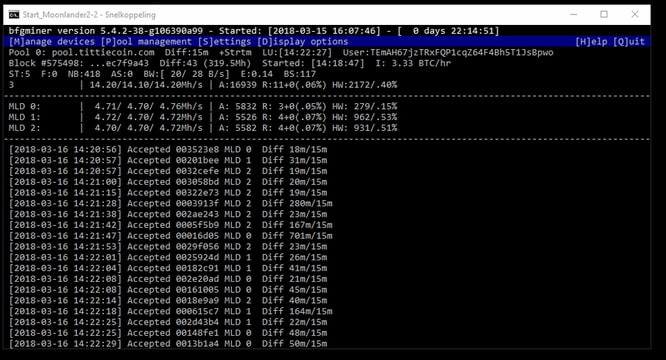666x360 pixels.
Task: Click the User wallet address text
Action: click(448, 53)
